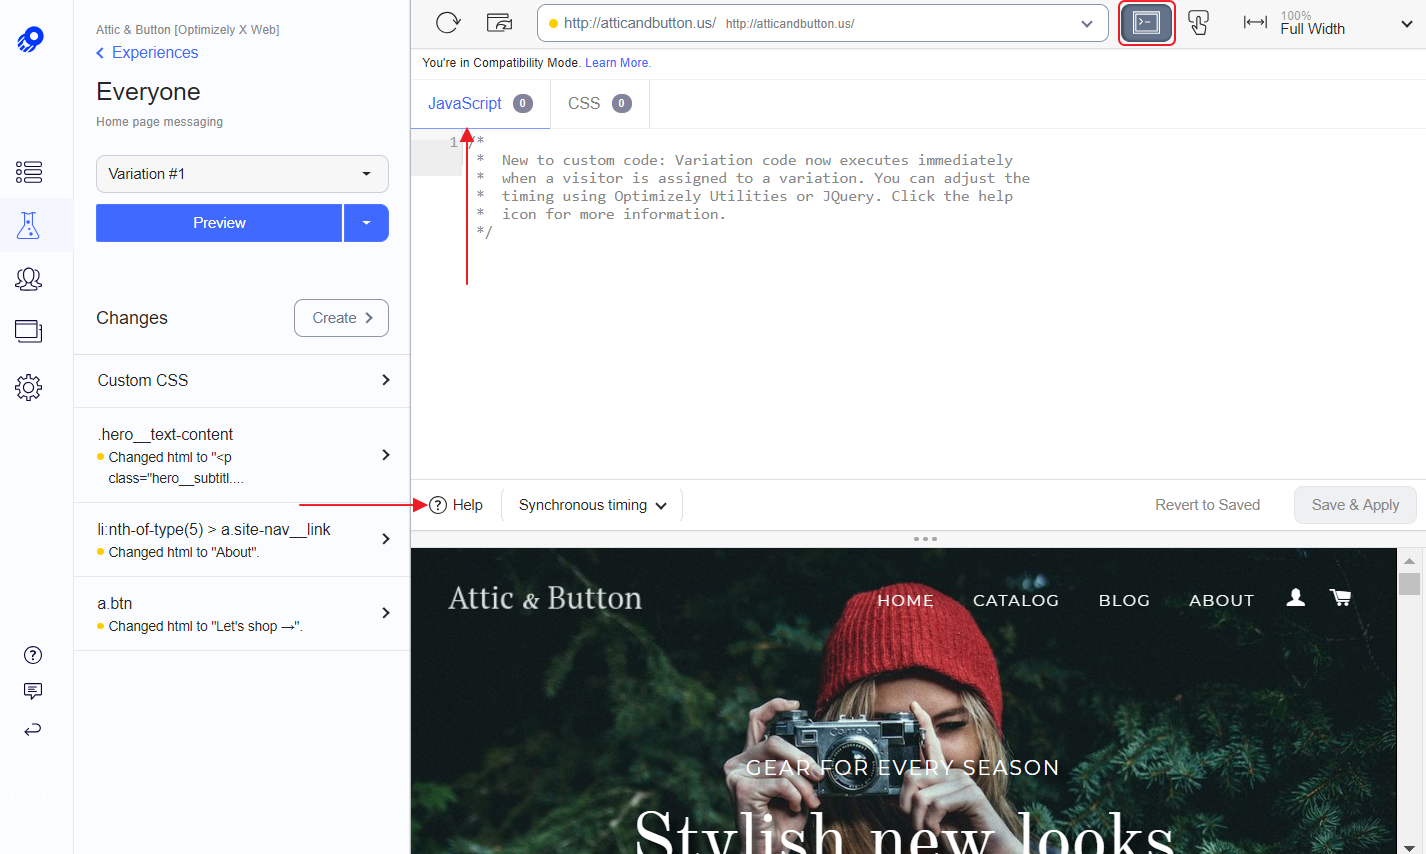Viewport: 1426px width, 854px height.
Task: Open the Synchronous timing dropdown
Action: 592,505
